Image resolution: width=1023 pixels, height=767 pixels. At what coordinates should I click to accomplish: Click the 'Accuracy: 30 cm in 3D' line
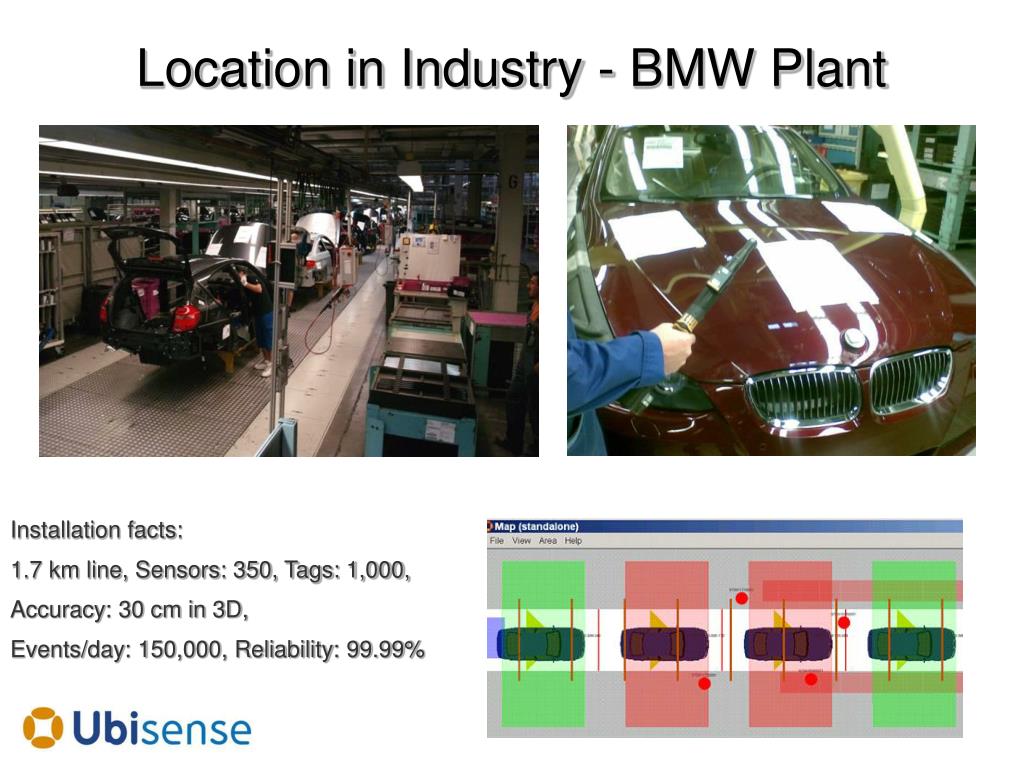tap(129, 610)
